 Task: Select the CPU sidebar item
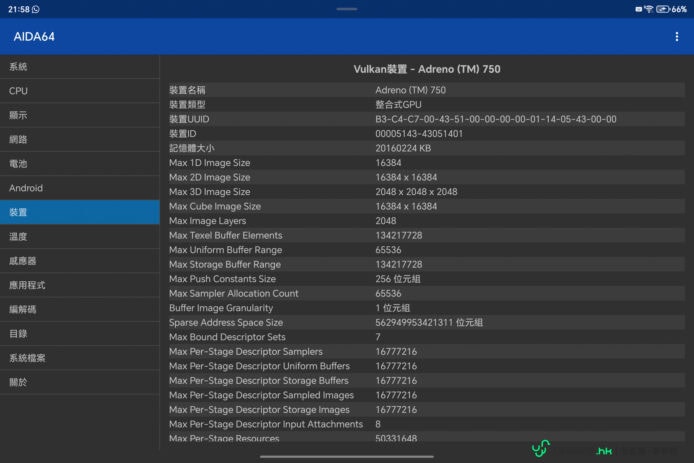pos(18,91)
